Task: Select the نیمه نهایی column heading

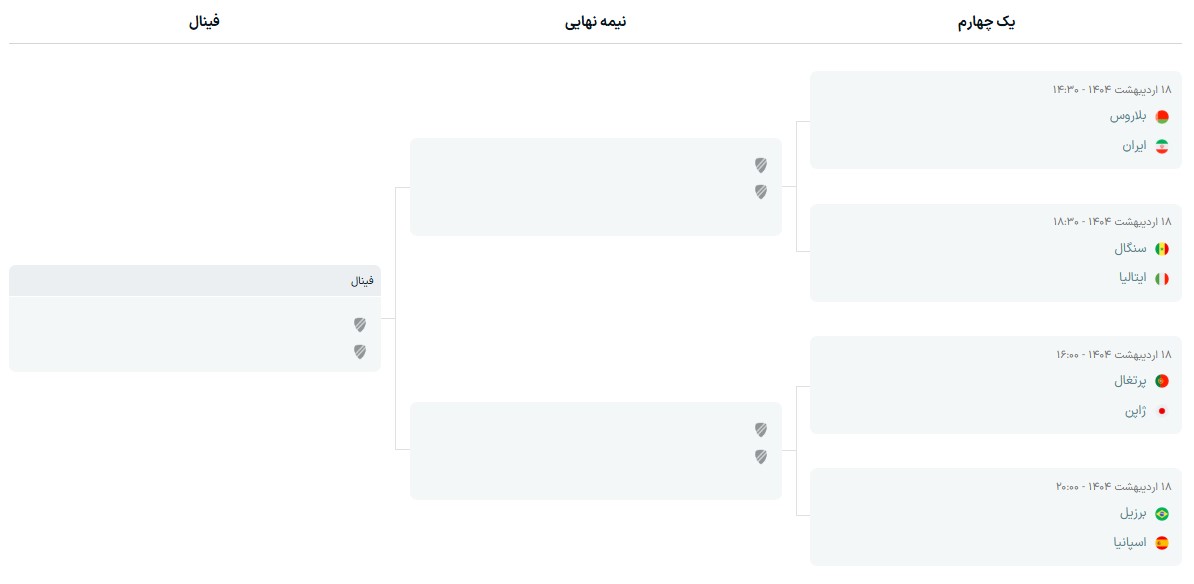Action: coord(595,22)
